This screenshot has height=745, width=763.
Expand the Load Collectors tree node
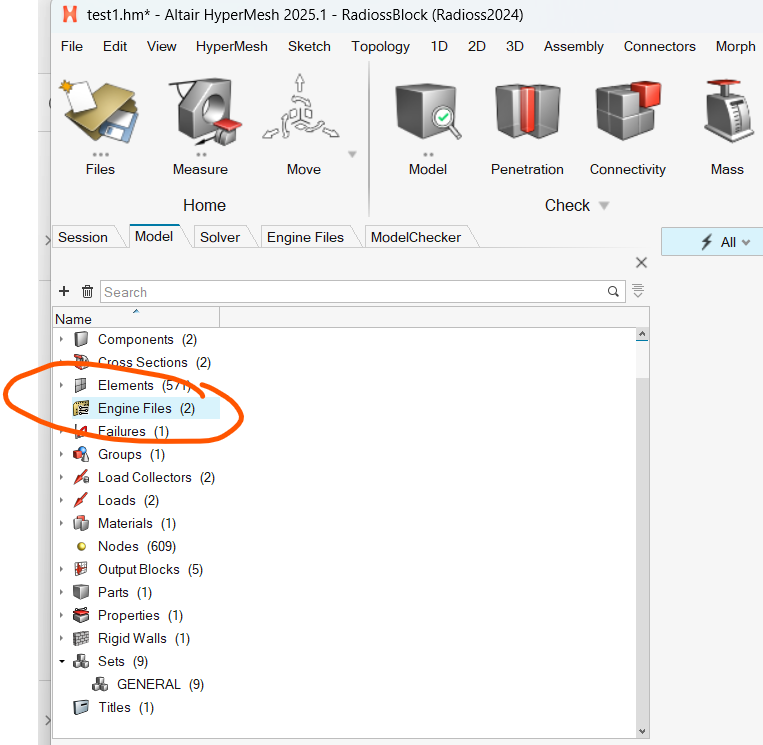(61, 477)
